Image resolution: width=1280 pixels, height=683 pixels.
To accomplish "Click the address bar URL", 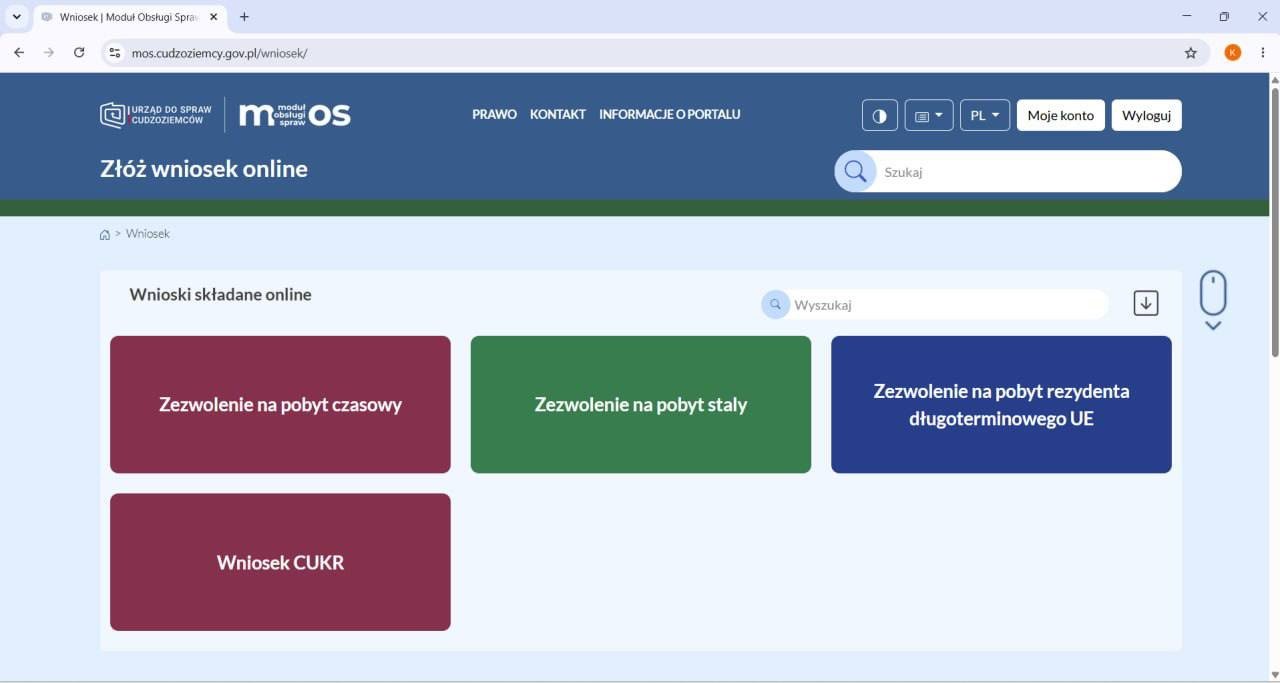I will (x=220, y=53).
